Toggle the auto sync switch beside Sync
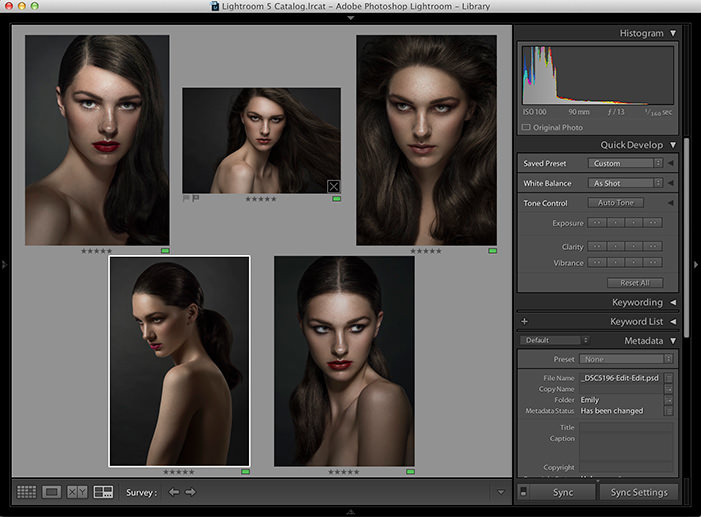701x517 pixels. 524,492
